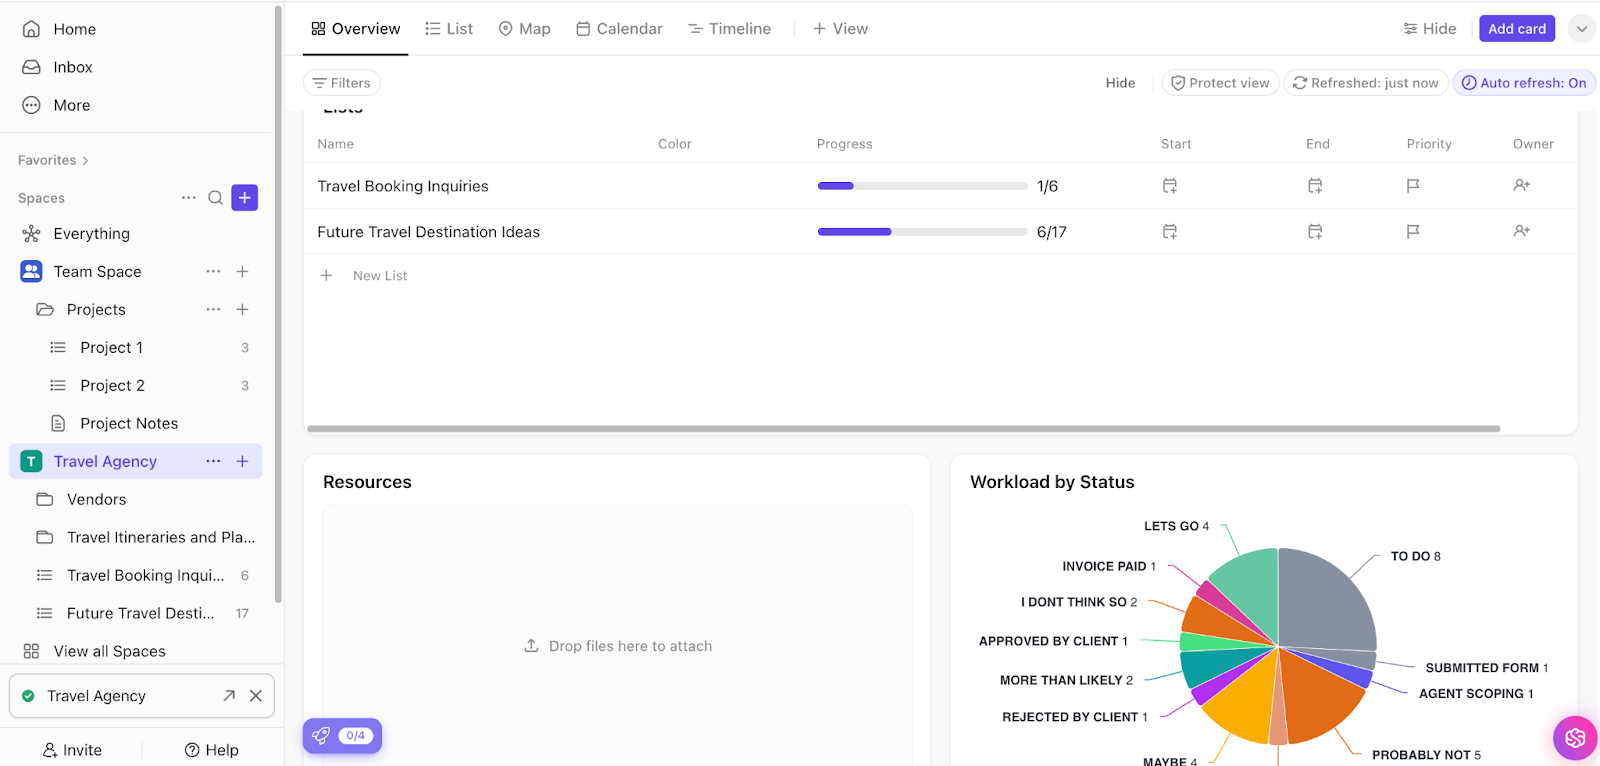
Task: Assign owner to Future Travel Destination Ideas
Action: pyautogui.click(x=1521, y=231)
